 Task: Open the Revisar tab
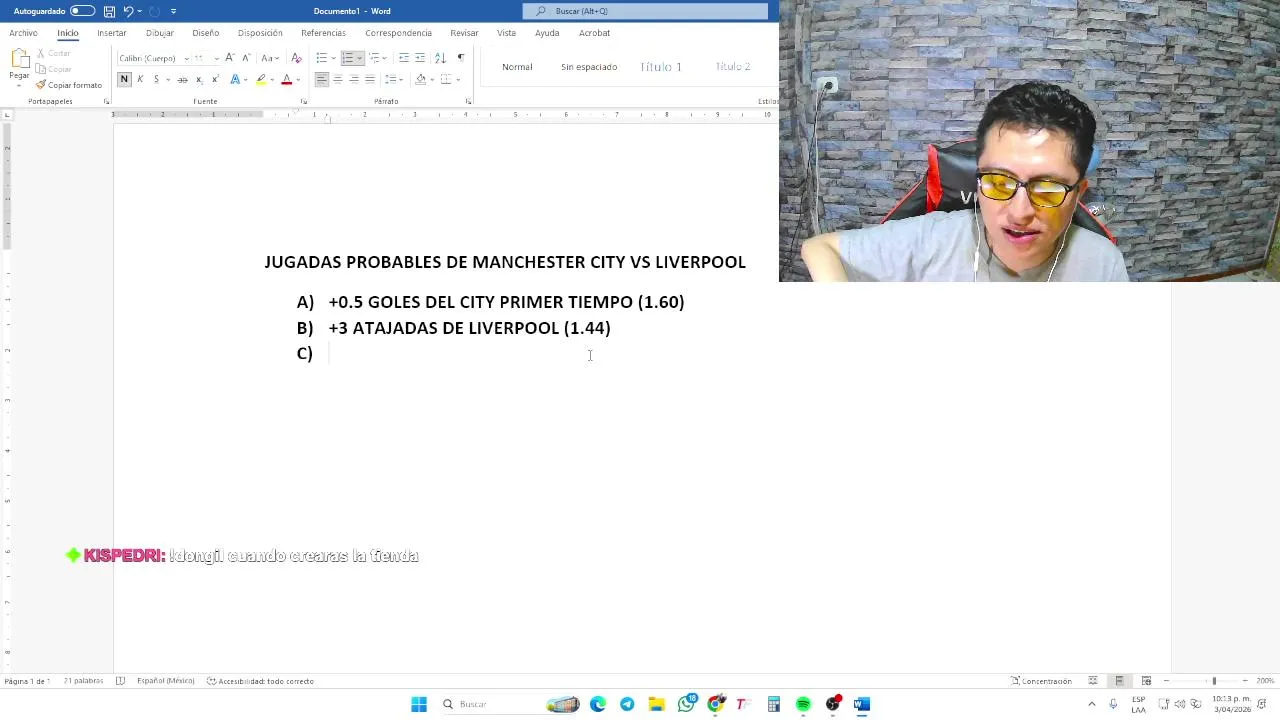(x=464, y=33)
